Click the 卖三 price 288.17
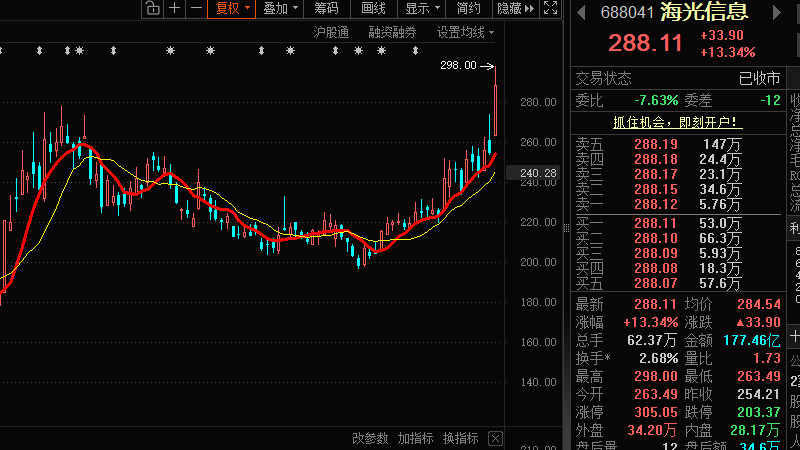Screen dimensions: 800x450 (656, 174)
